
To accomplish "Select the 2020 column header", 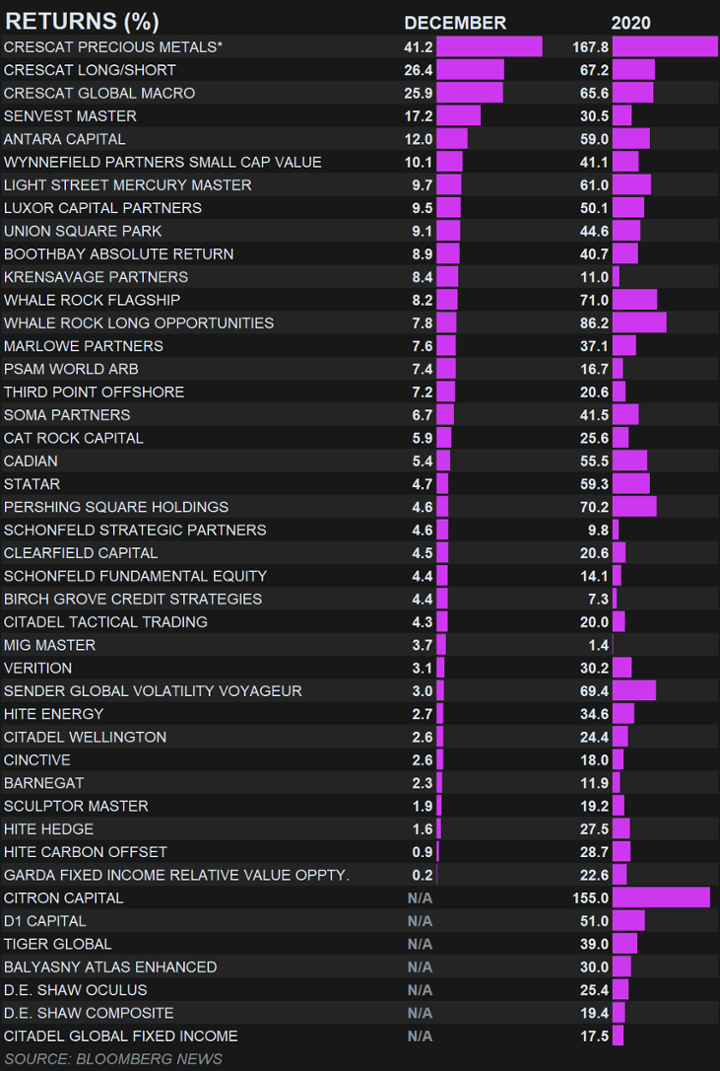I will 631,23.
